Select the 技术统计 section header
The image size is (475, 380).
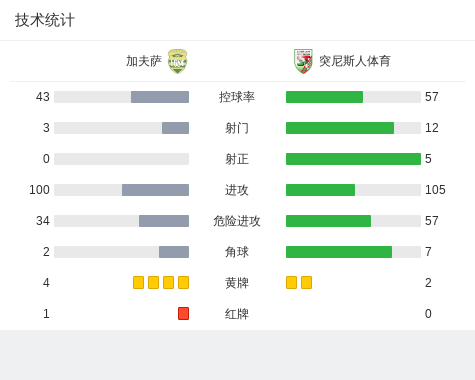click(x=45, y=20)
